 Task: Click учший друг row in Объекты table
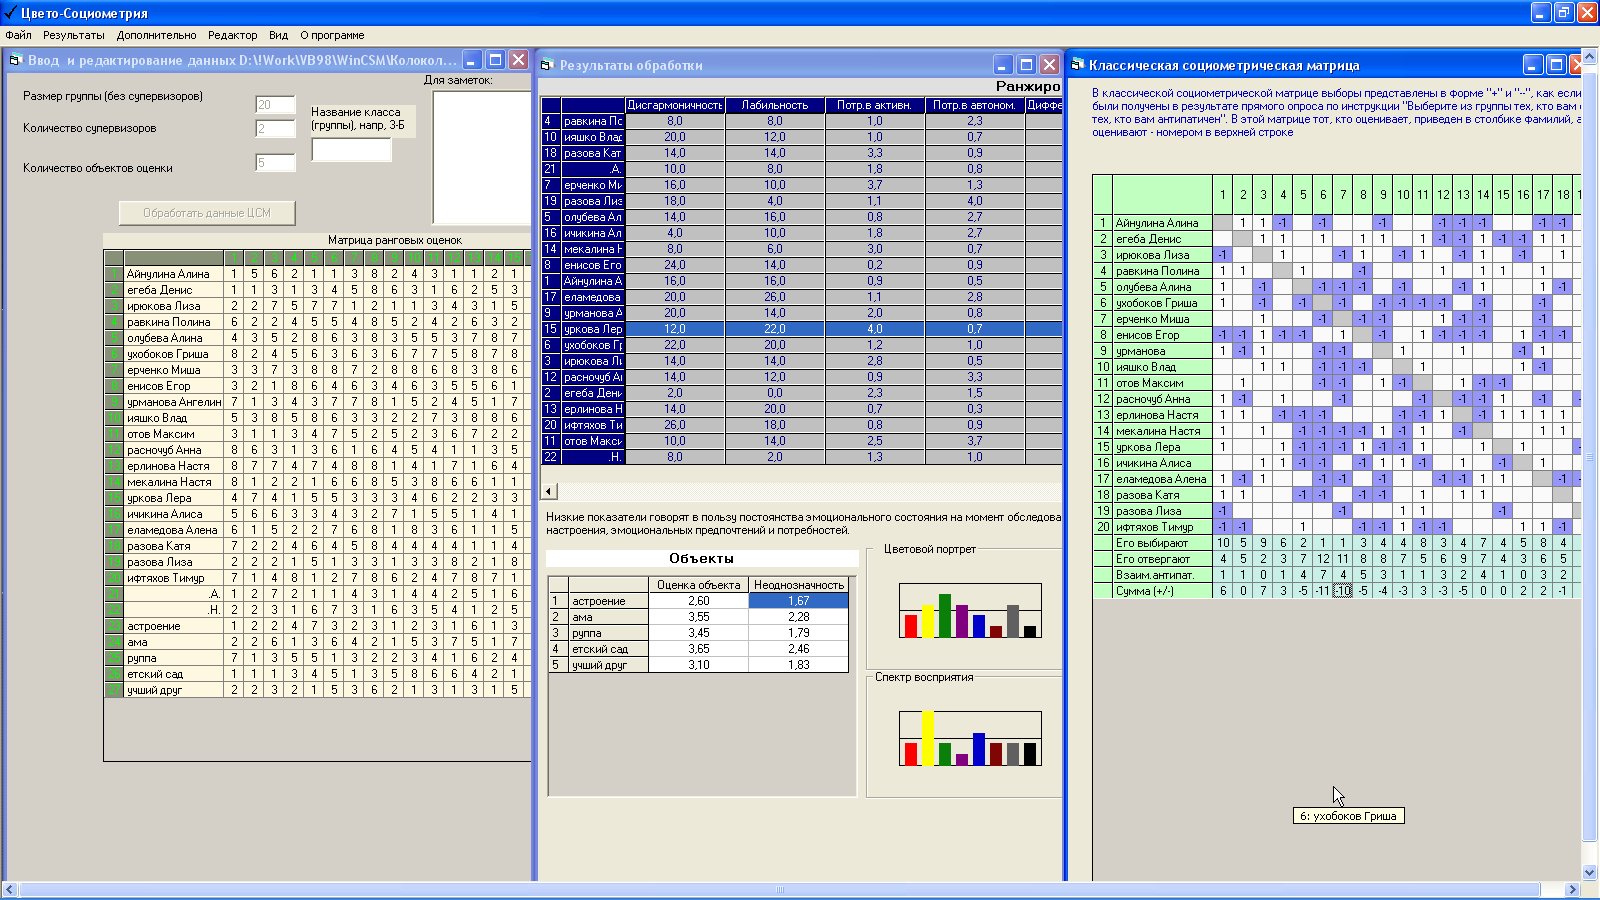(x=698, y=665)
